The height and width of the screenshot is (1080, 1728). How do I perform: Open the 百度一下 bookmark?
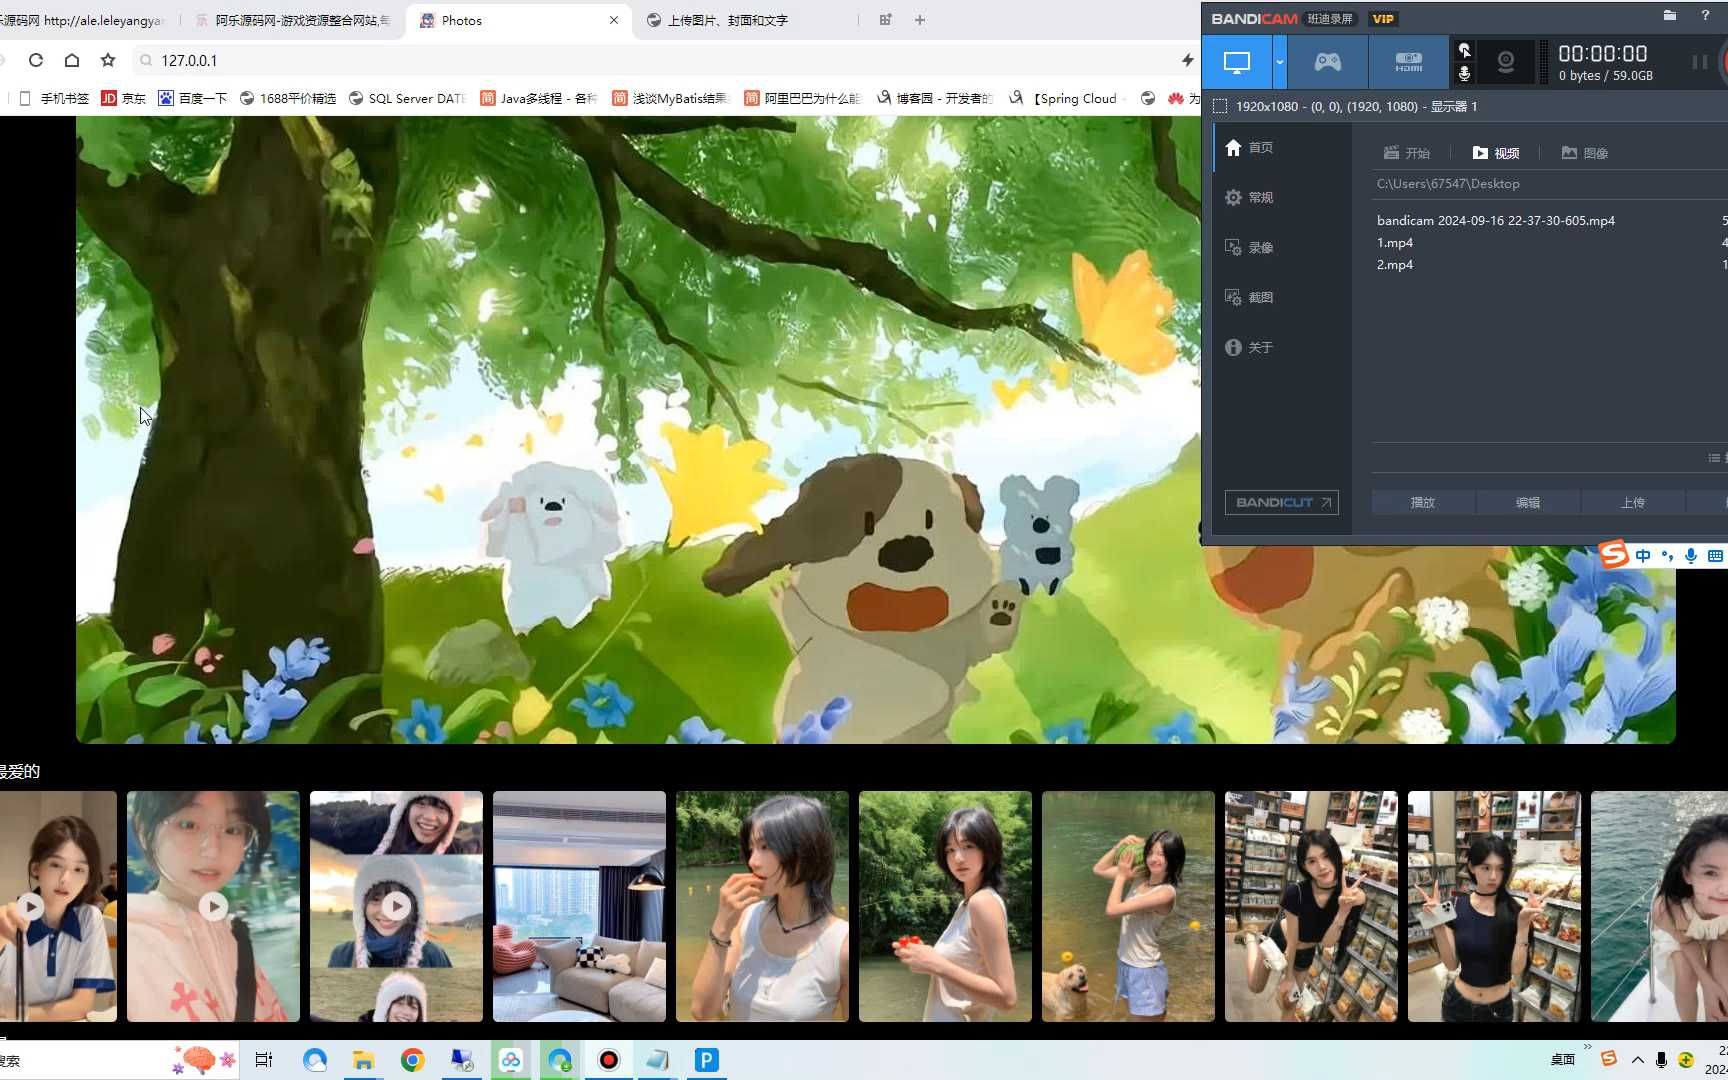point(193,98)
